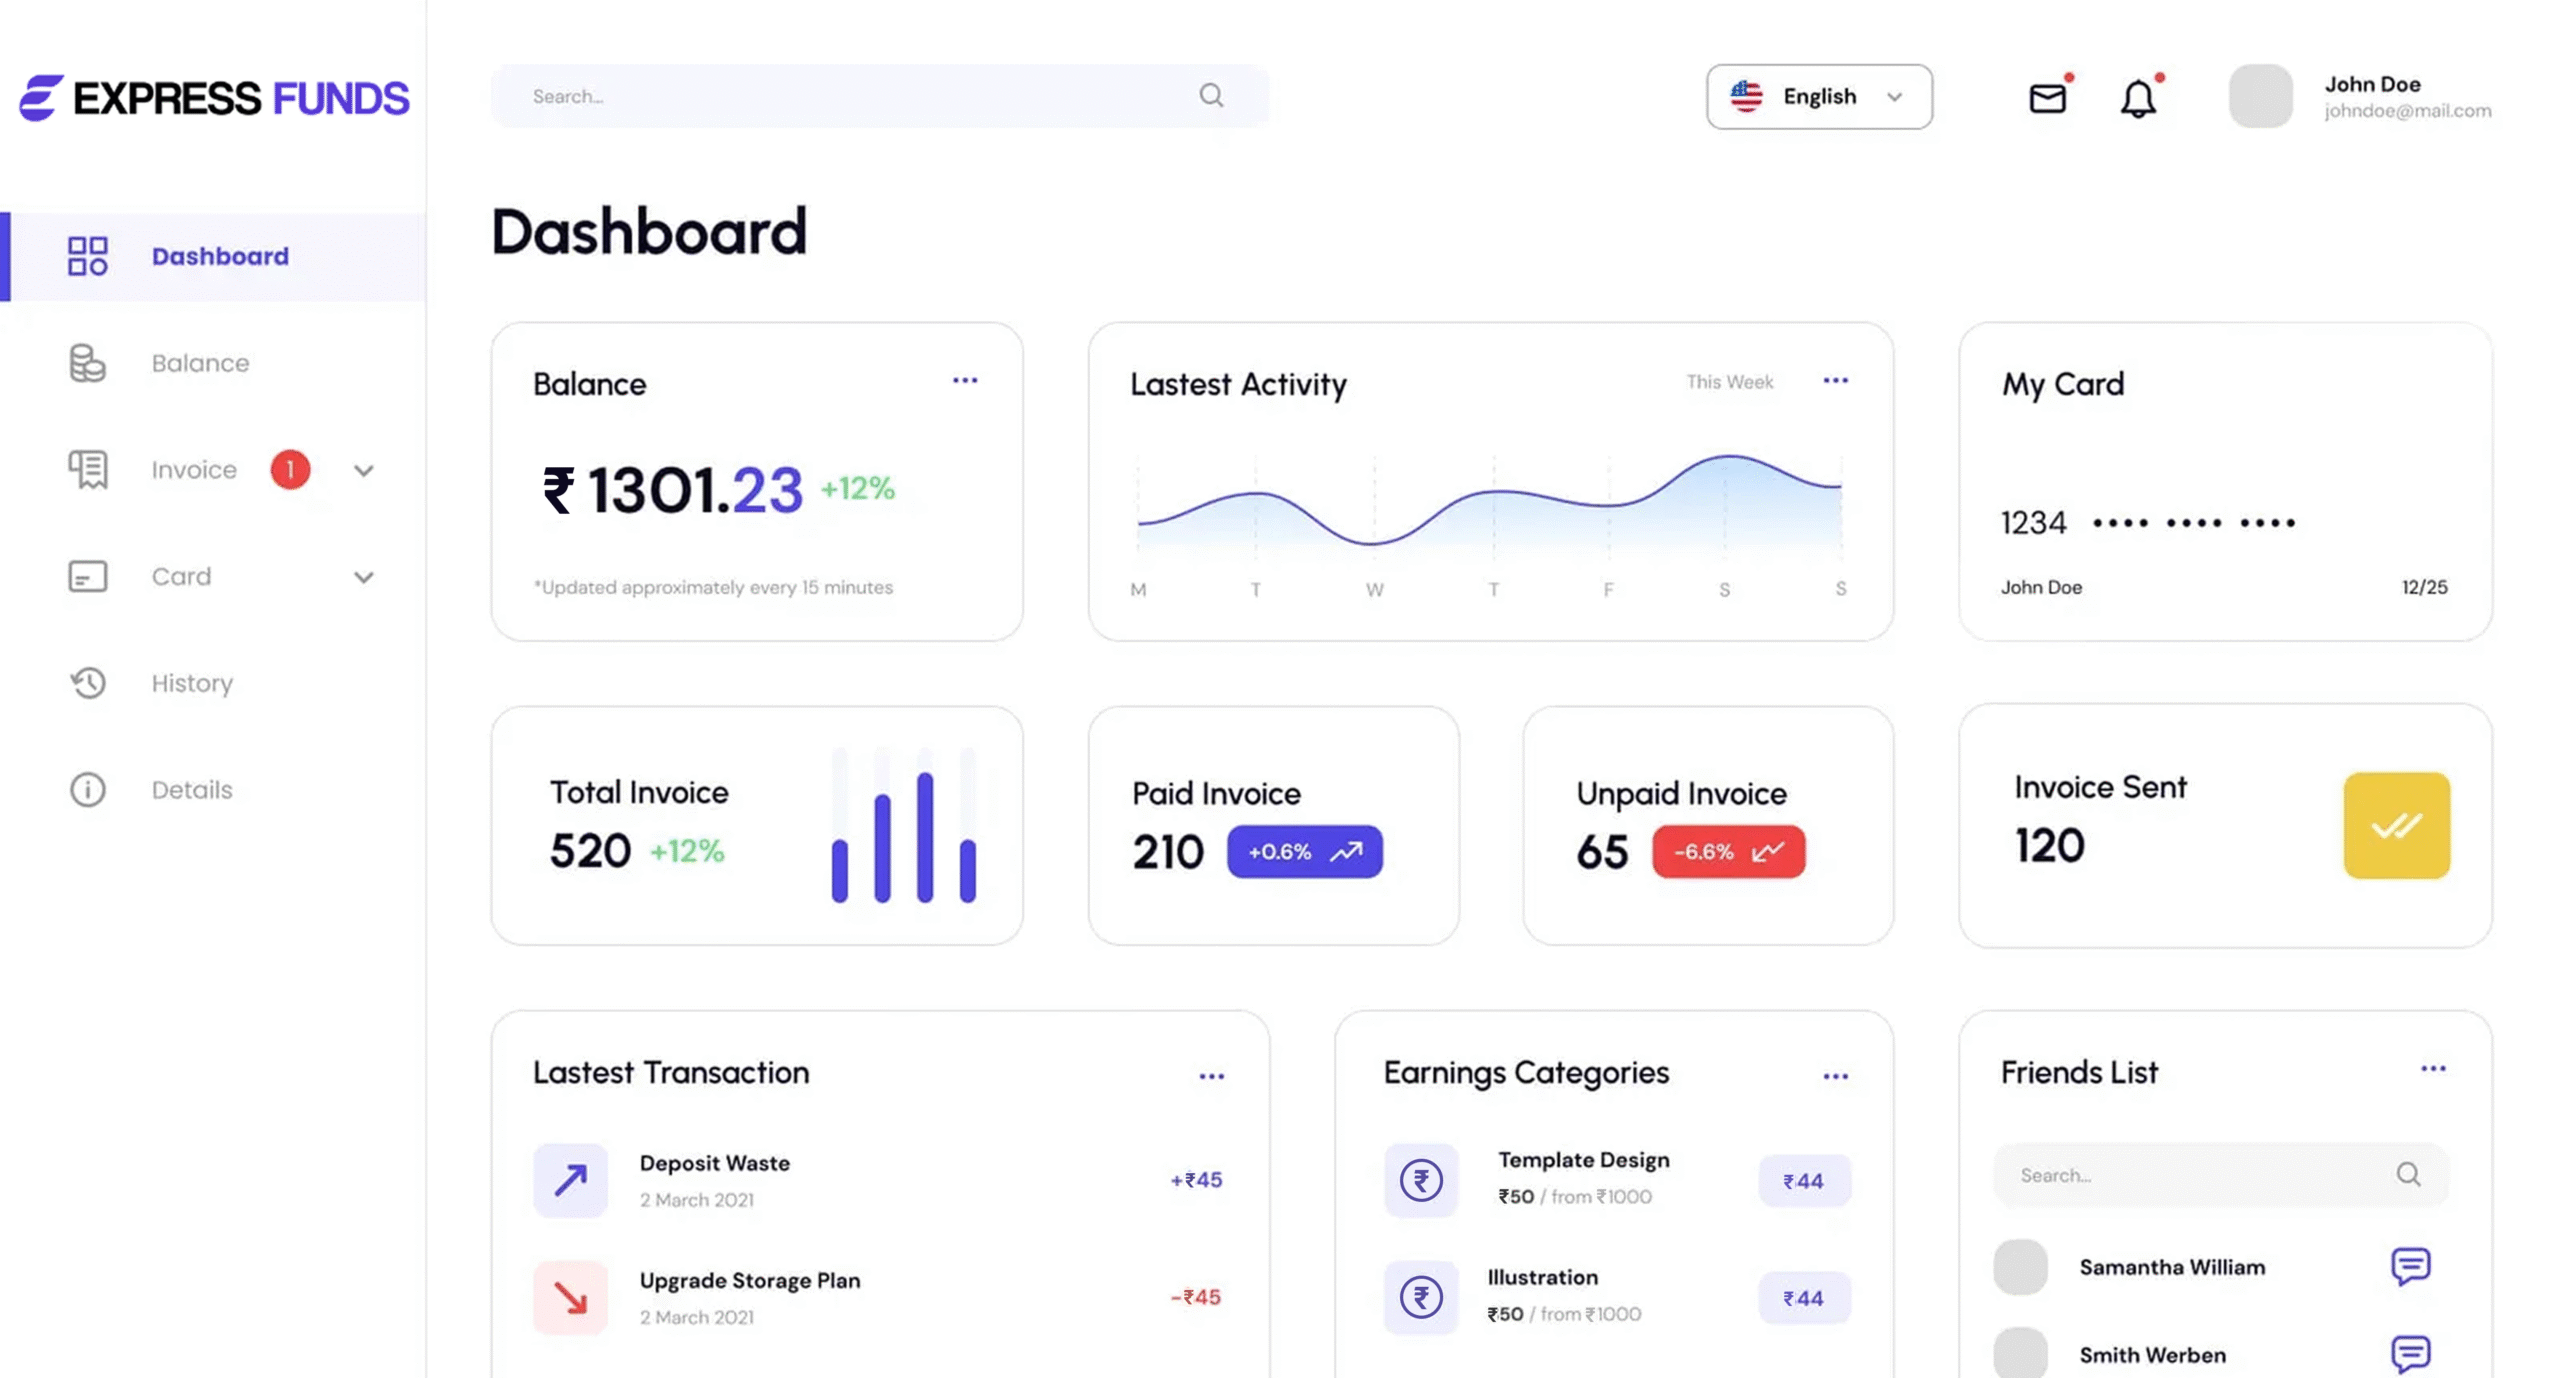2560x1378 pixels.
Task: Open Lastest Activity three-dot options menu
Action: (x=1834, y=380)
